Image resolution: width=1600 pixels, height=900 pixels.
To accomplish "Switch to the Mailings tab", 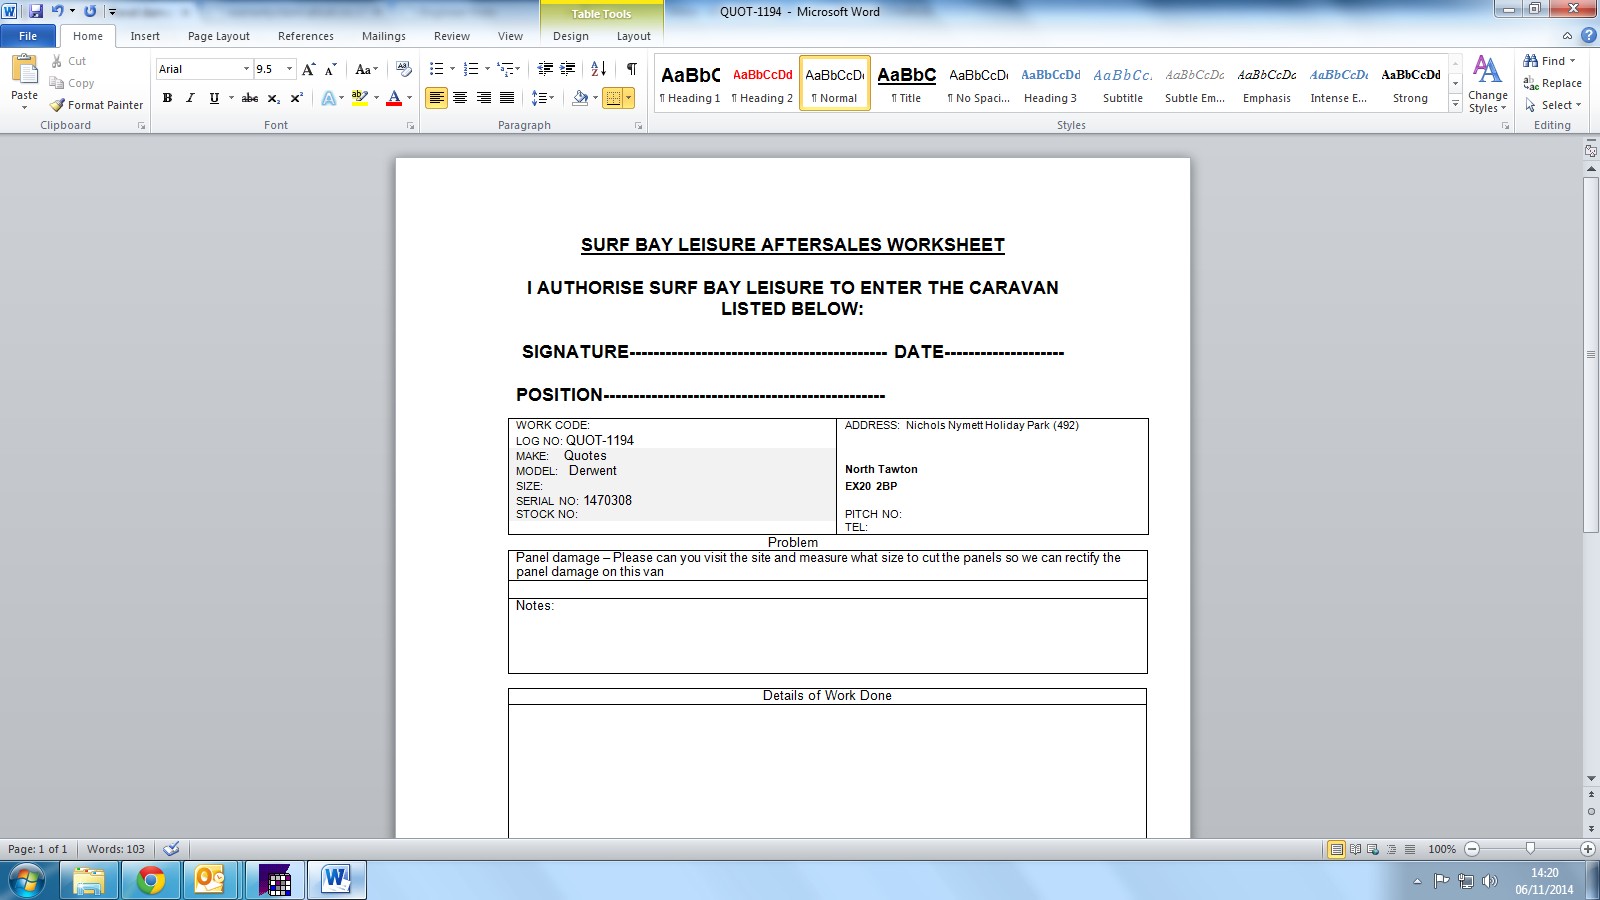I will pos(384,36).
